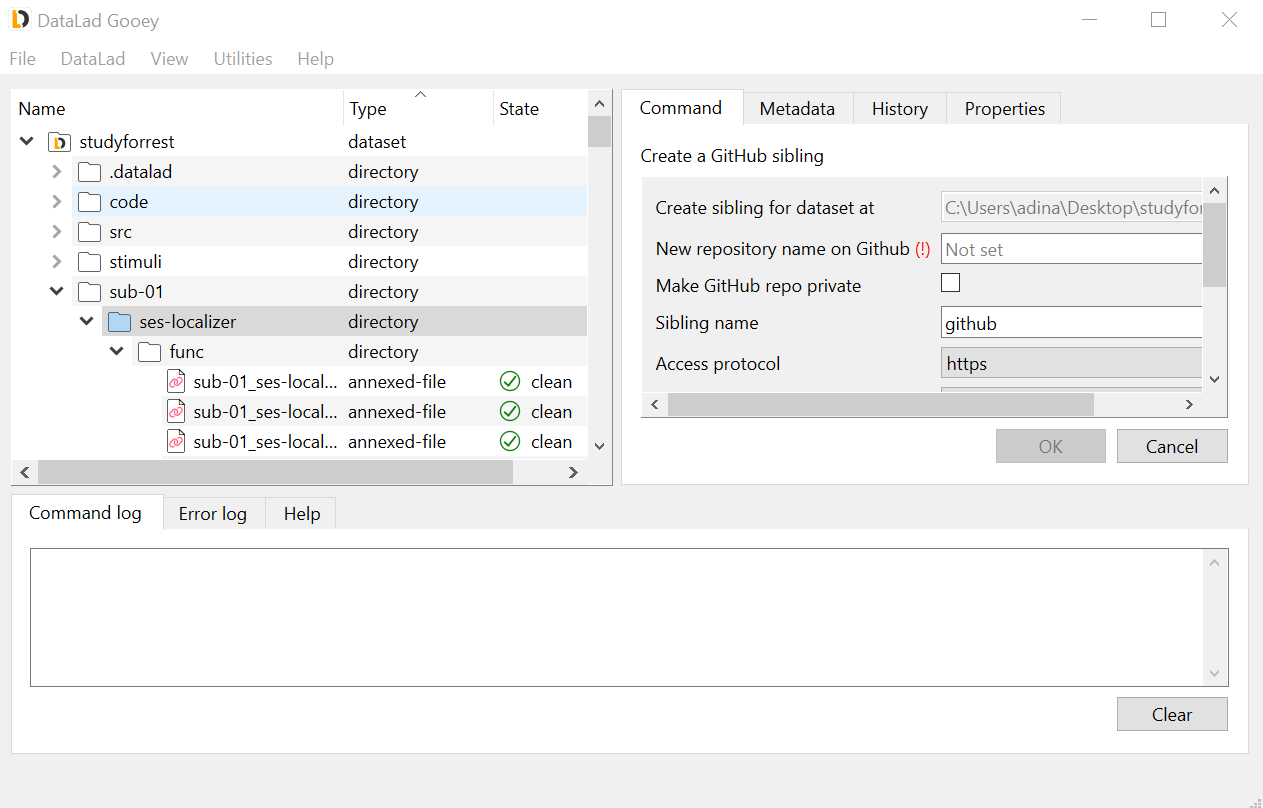Image resolution: width=1263 pixels, height=808 pixels.
Task: Click the func folder icon
Action: click(149, 352)
